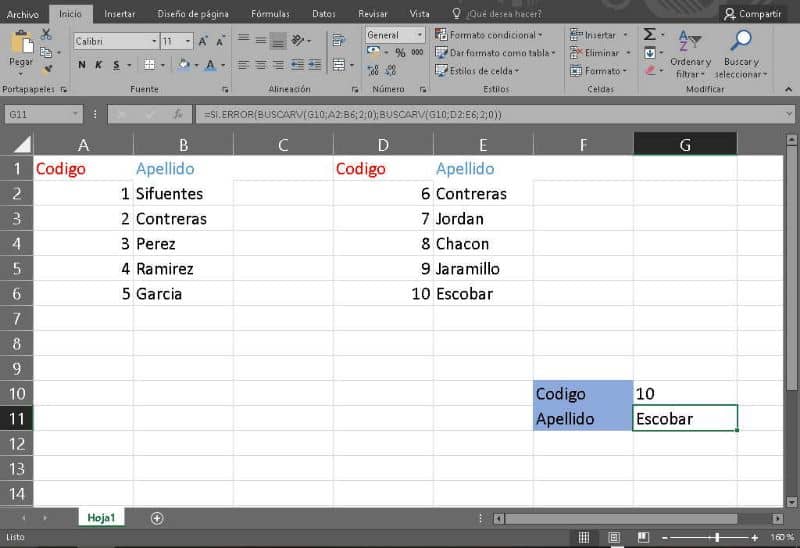Click the Format Painter brush icon
Image resolution: width=800 pixels, height=548 pixels.
click(x=47, y=68)
